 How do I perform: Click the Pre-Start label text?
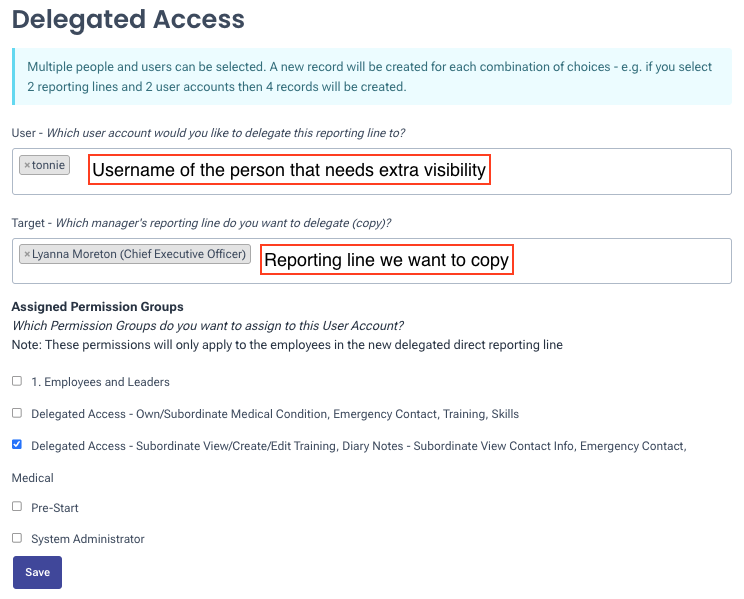[55, 508]
